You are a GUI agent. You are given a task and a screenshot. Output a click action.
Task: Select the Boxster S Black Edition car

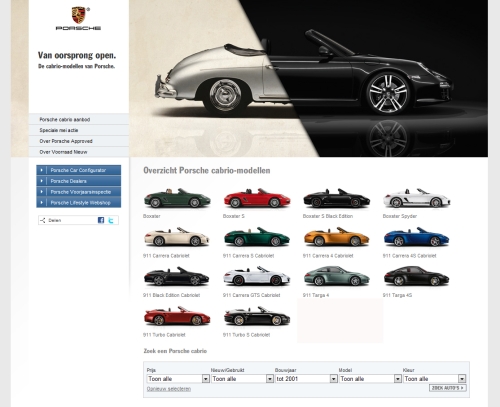pyautogui.click(x=336, y=198)
